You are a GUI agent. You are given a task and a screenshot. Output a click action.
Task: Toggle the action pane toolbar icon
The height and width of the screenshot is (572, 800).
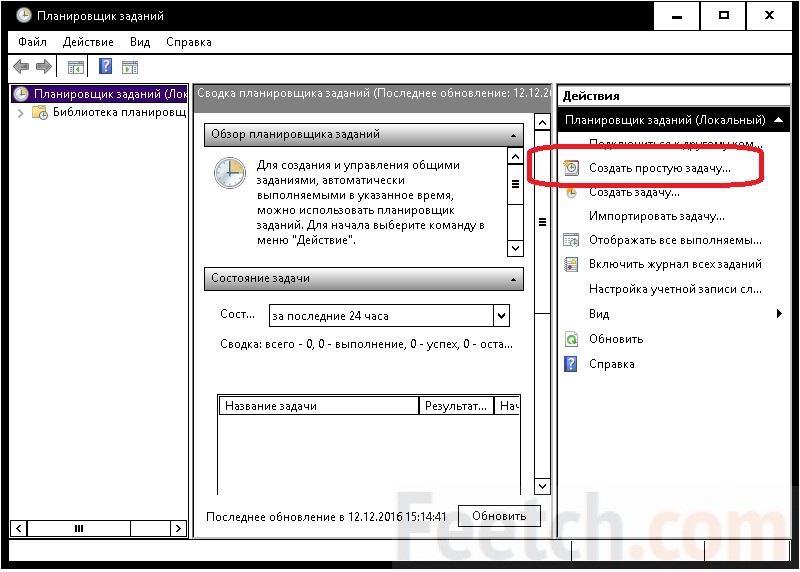click(129, 67)
